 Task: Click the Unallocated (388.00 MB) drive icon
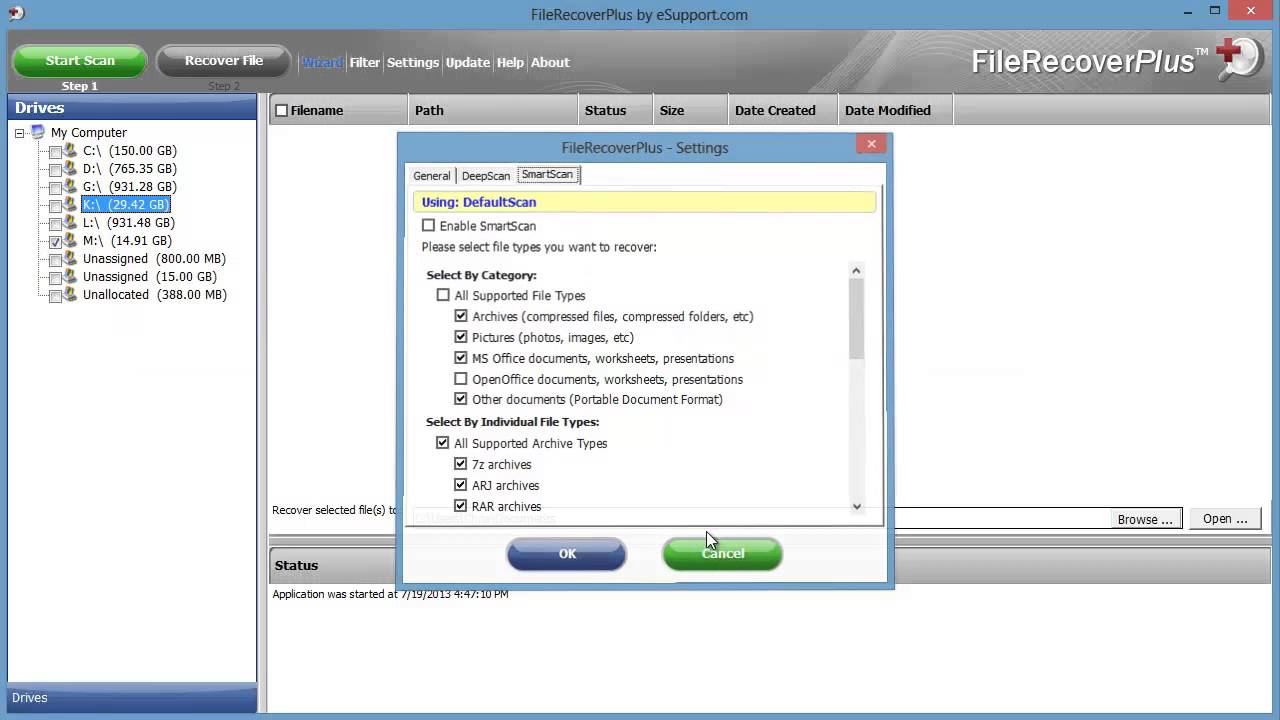click(70, 294)
